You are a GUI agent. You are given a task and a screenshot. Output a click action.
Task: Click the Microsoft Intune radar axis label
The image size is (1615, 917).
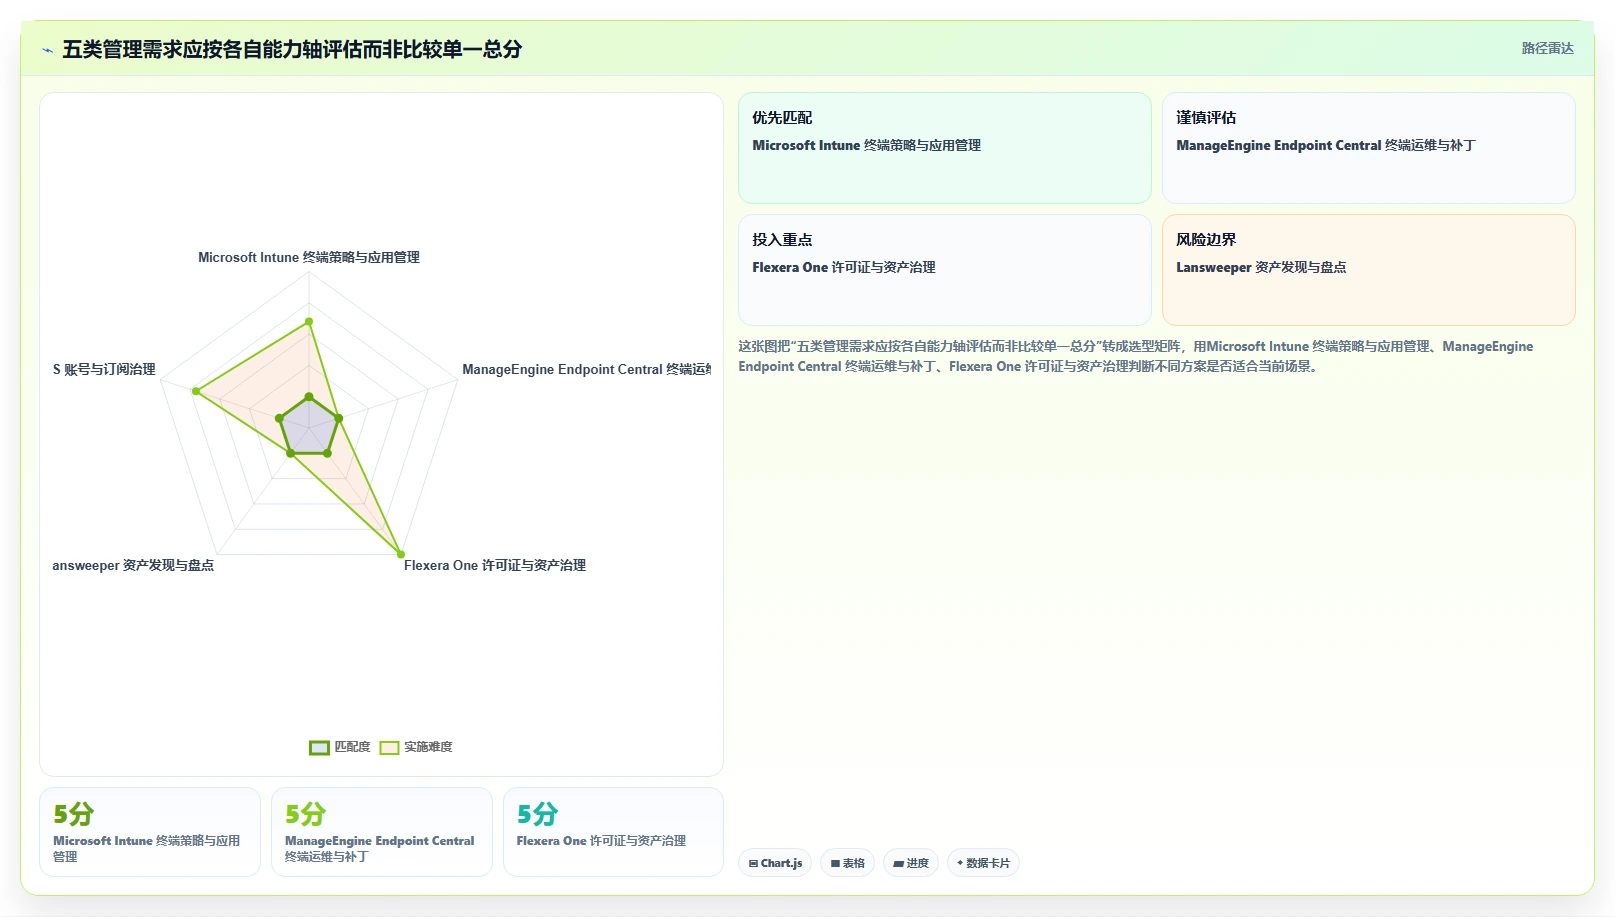pyautogui.click(x=309, y=257)
